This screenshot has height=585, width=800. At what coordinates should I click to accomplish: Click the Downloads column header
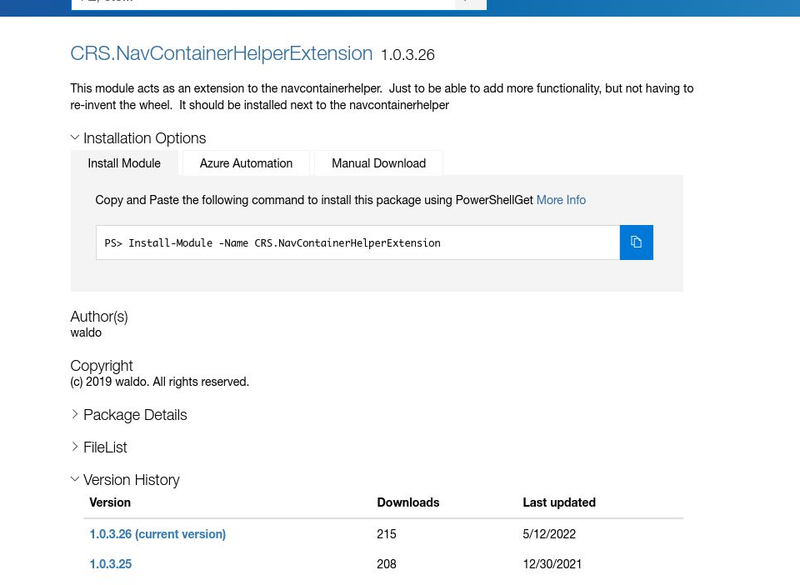pyautogui.click(x=408, y=502)
